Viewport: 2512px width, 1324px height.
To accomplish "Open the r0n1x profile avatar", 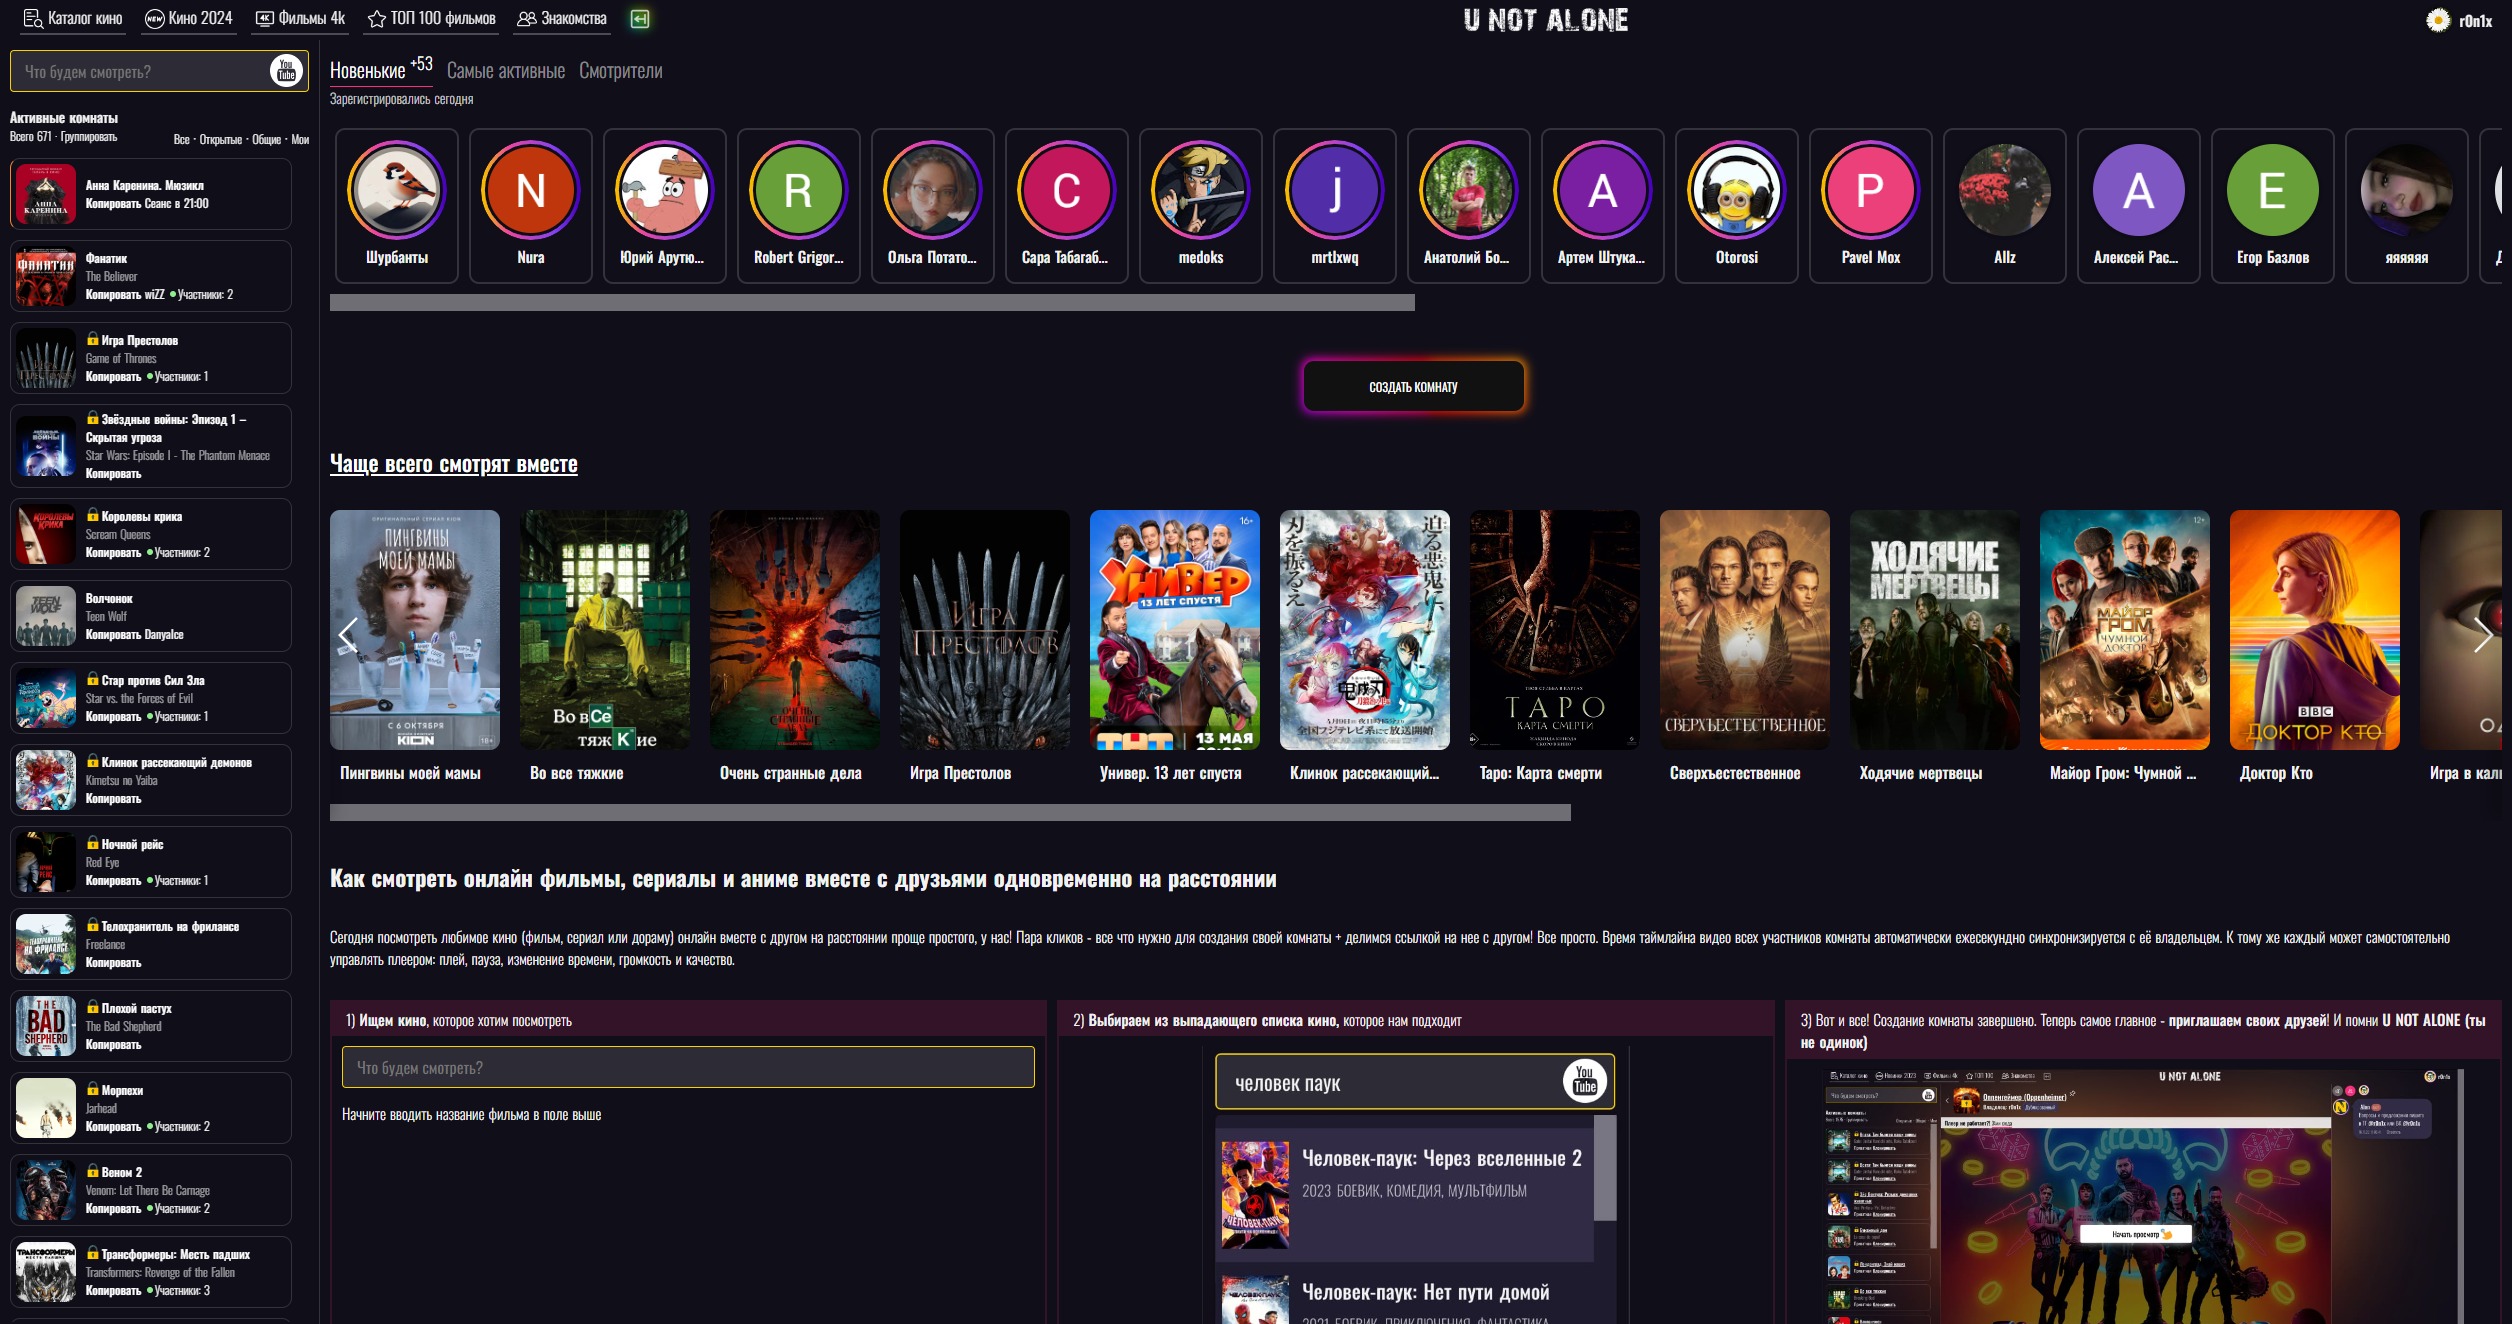I will point(2438,20).
